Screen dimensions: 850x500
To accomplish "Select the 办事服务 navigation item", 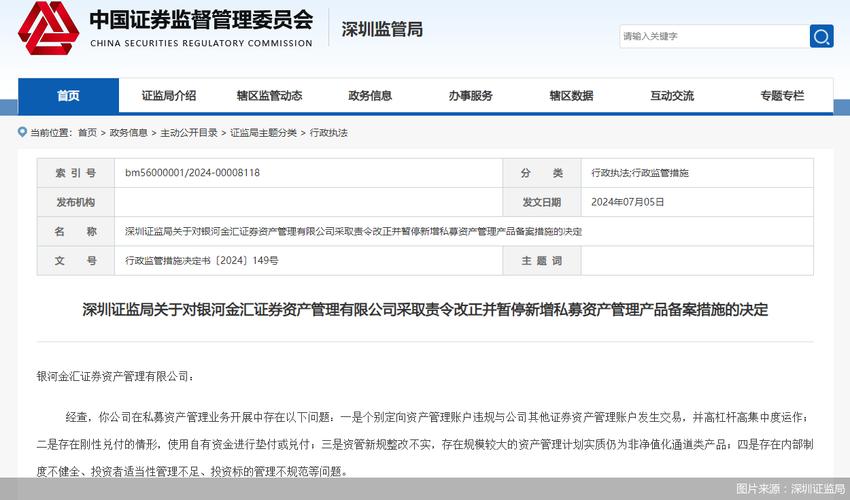I will pyautogui.click(x=471, y=95).
